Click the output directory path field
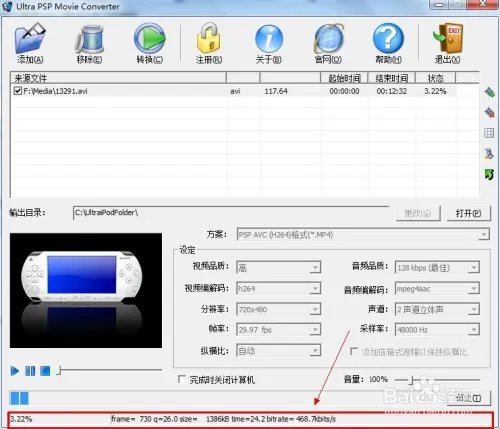Screen dimensions: 500x429 pyautogui.click(x=231, y=213)
